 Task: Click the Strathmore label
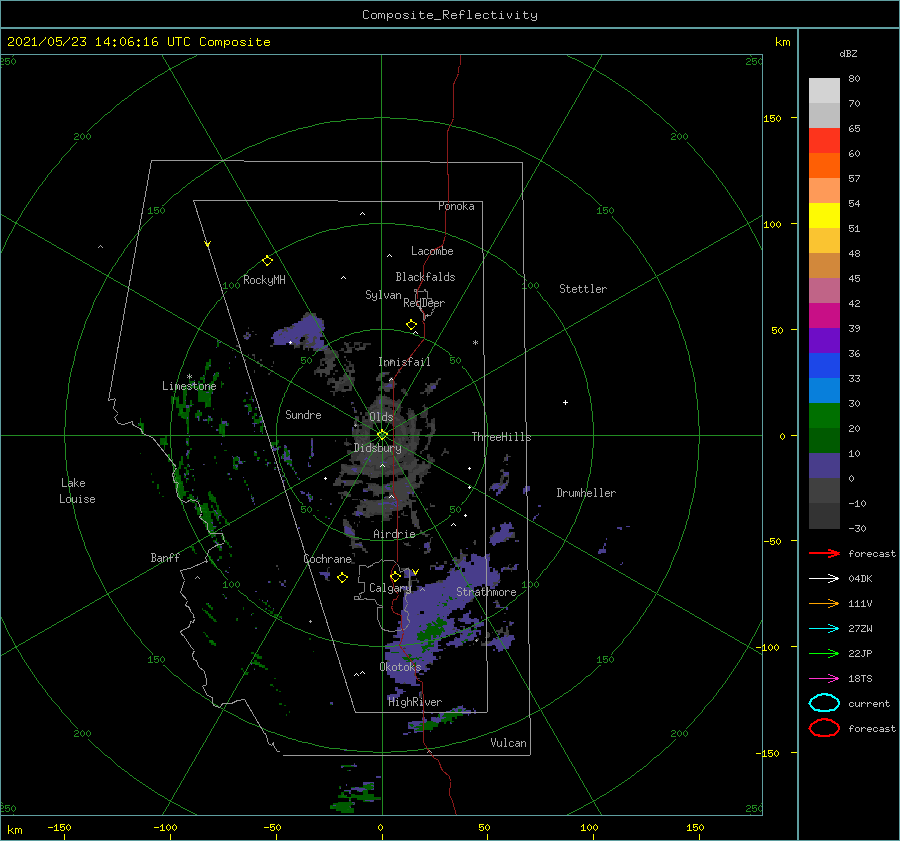[x=486, y=592]
